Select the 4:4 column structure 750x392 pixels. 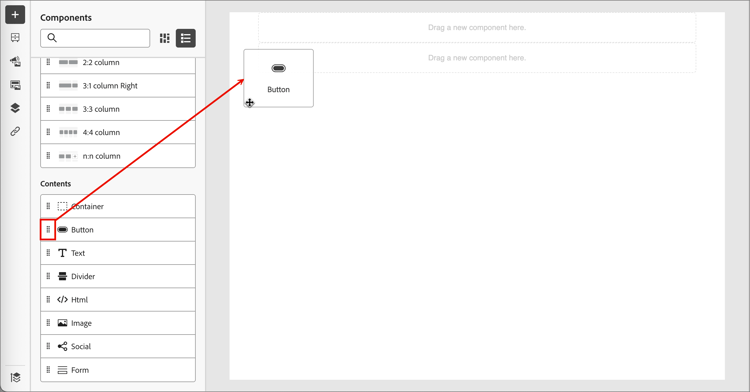[118, 132]
